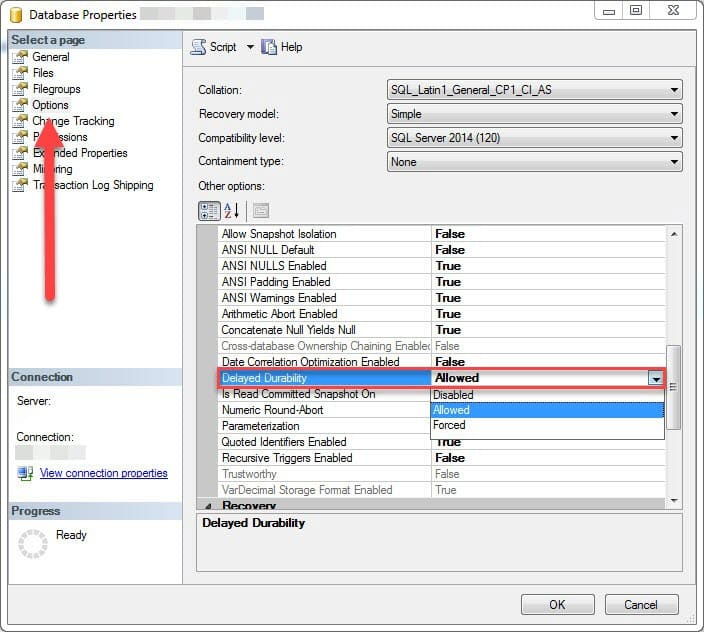Open the Help icon in toolbar
Viewport: 704px width, 632px height.
[269, 47]
